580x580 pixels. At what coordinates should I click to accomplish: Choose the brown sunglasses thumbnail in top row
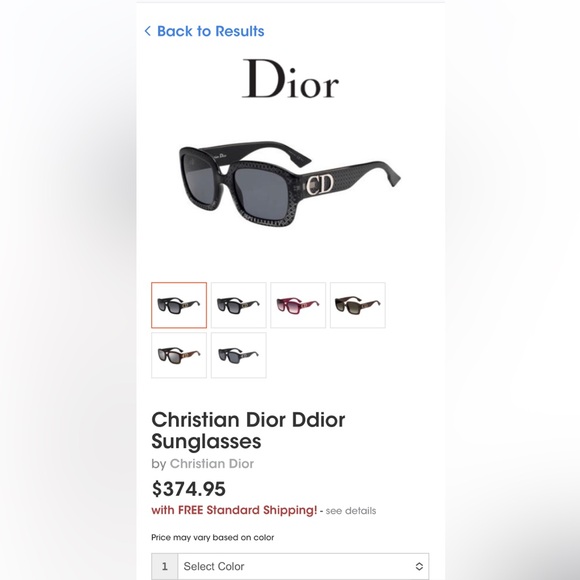pyautogui.click(x=358, y=305)
